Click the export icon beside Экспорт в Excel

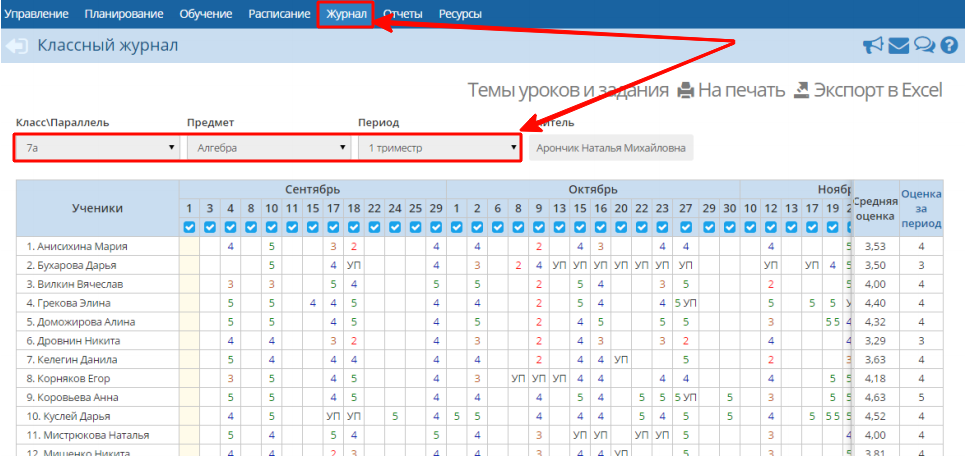pyautogui.click(x=801, y=90)
